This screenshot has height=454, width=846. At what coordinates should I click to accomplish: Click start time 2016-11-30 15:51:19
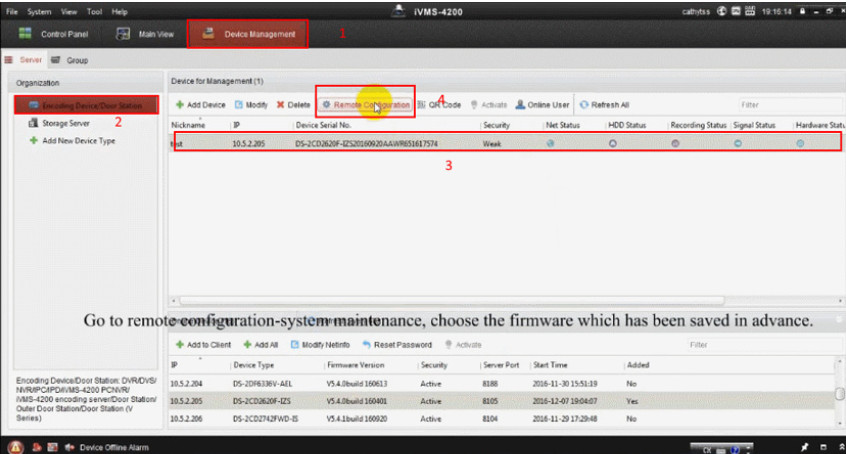(x=565, y=384)
